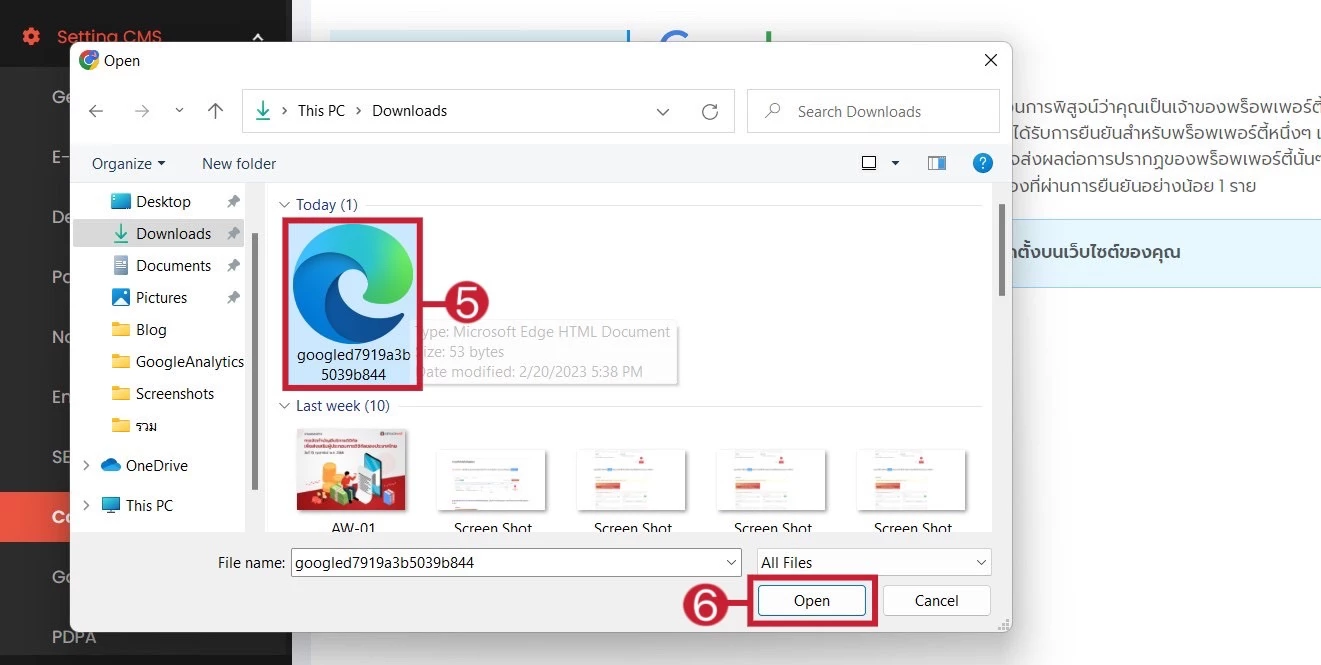Refresh the Downloads folder view

click(x=710, y=112)
